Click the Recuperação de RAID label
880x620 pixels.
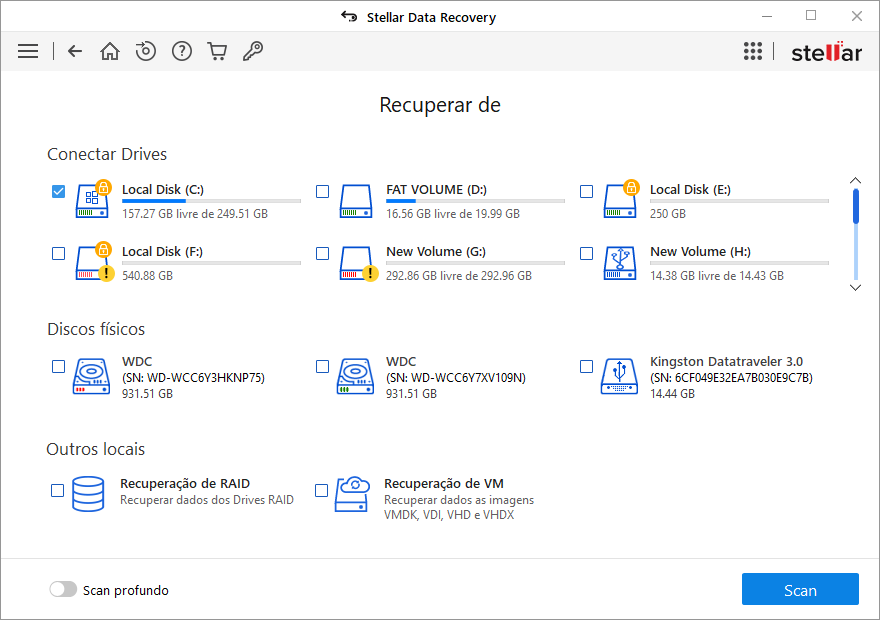click(185, 484)
